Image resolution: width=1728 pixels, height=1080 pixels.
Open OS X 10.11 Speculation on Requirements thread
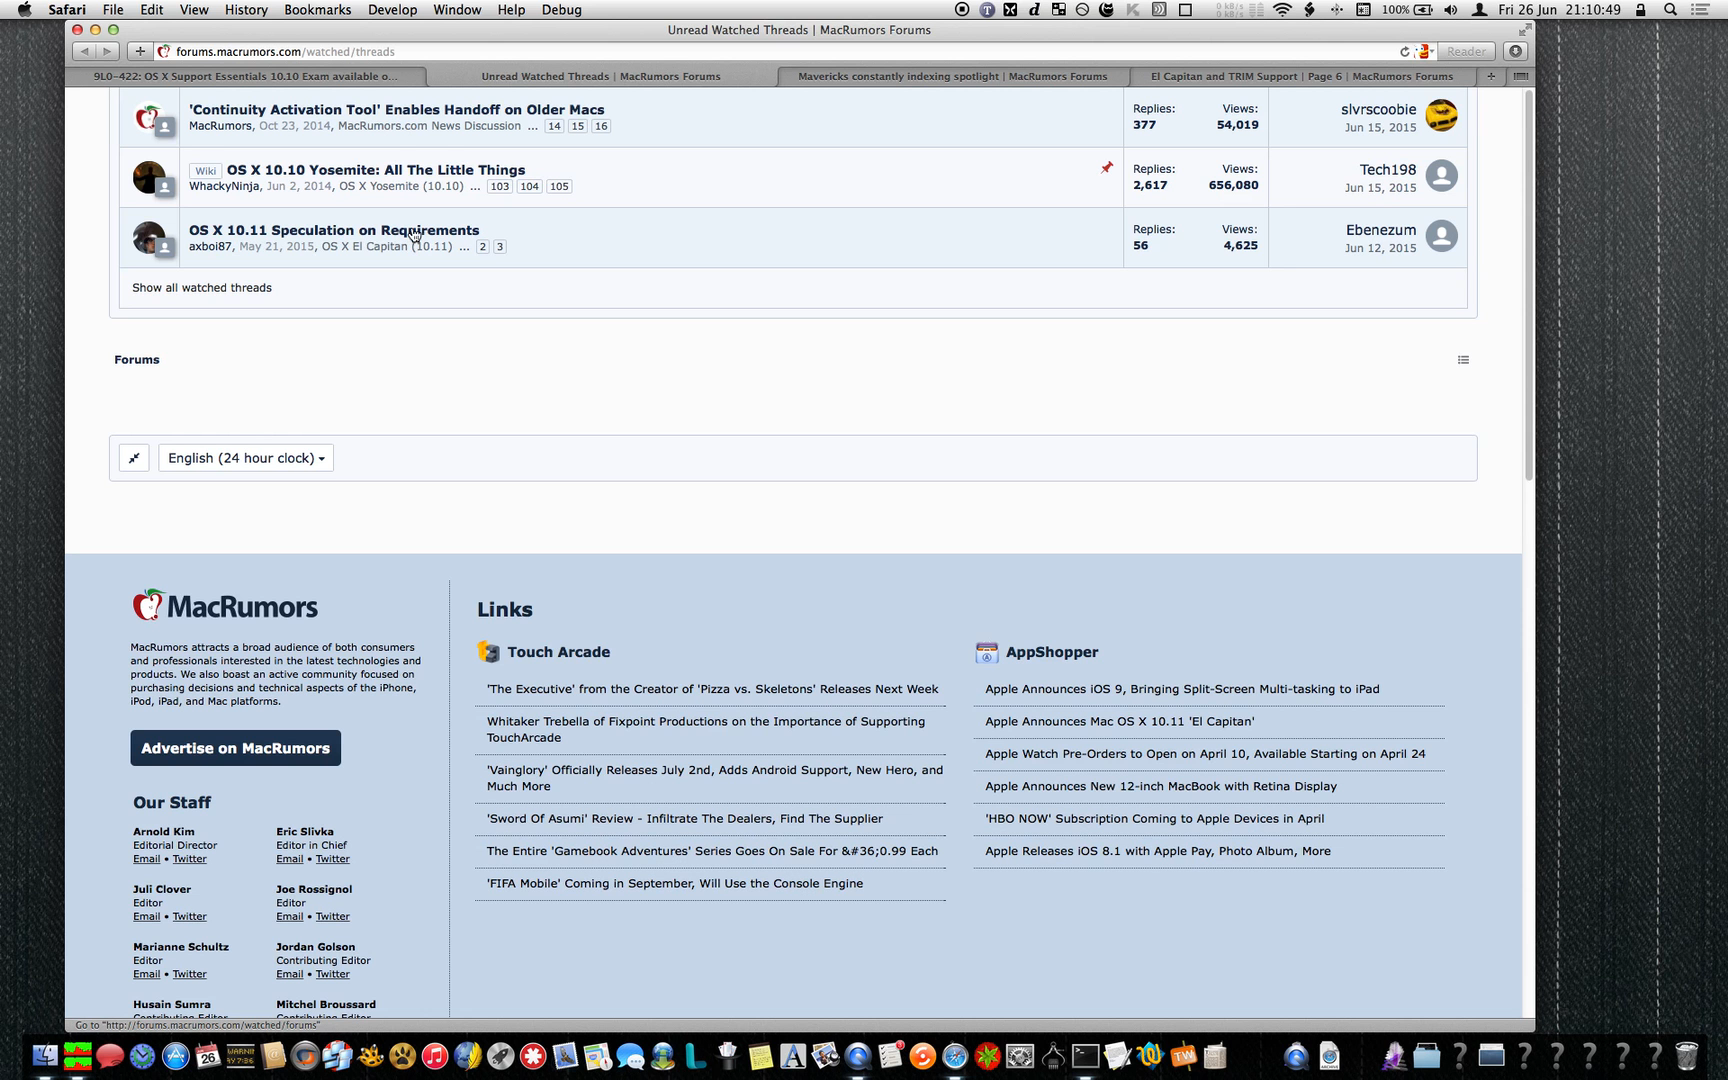334,230
